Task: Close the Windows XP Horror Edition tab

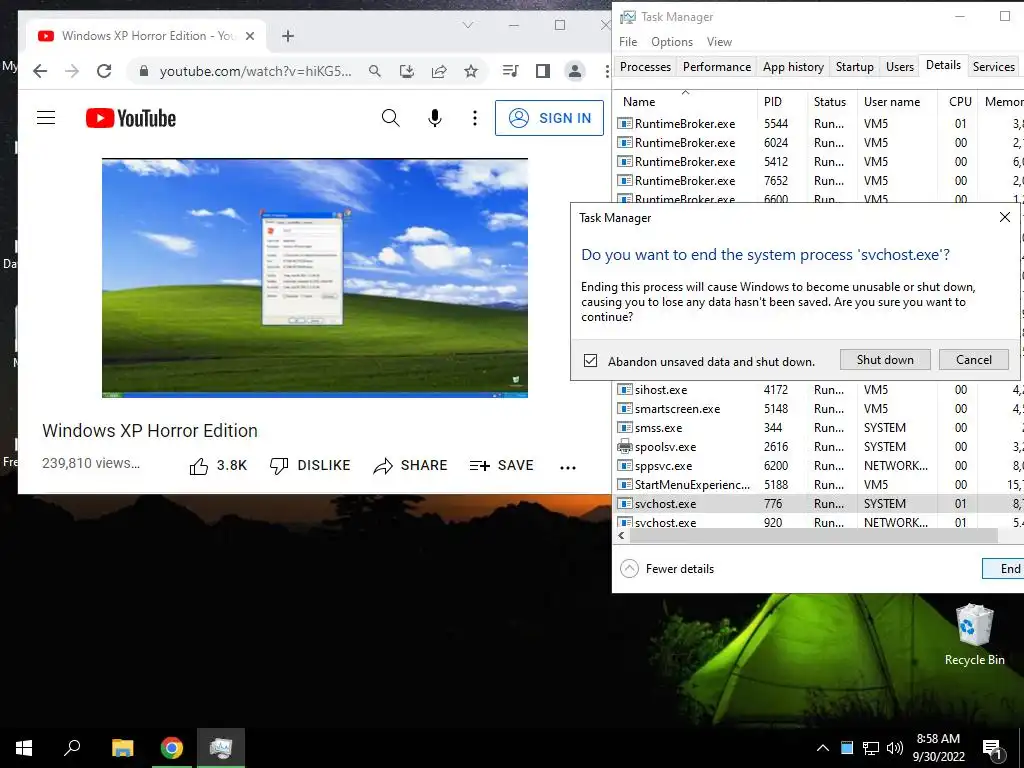Action: click(249, 36)
